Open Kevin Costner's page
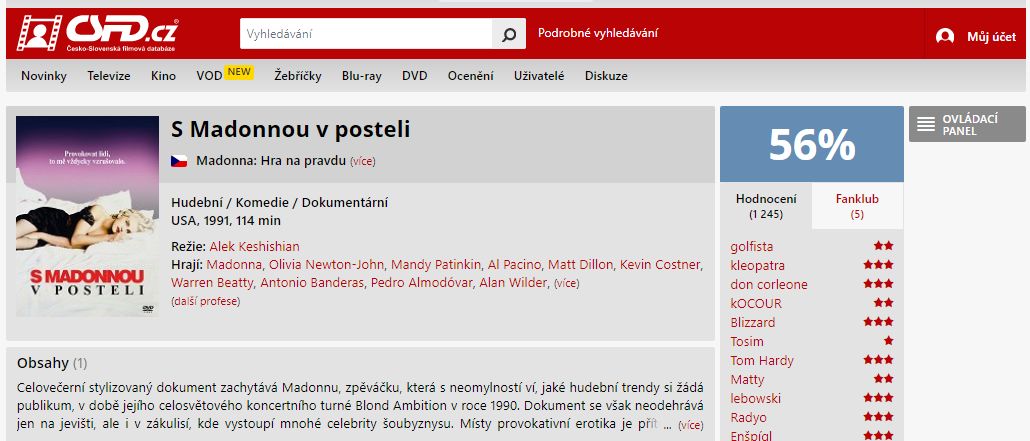 [660, 265]
